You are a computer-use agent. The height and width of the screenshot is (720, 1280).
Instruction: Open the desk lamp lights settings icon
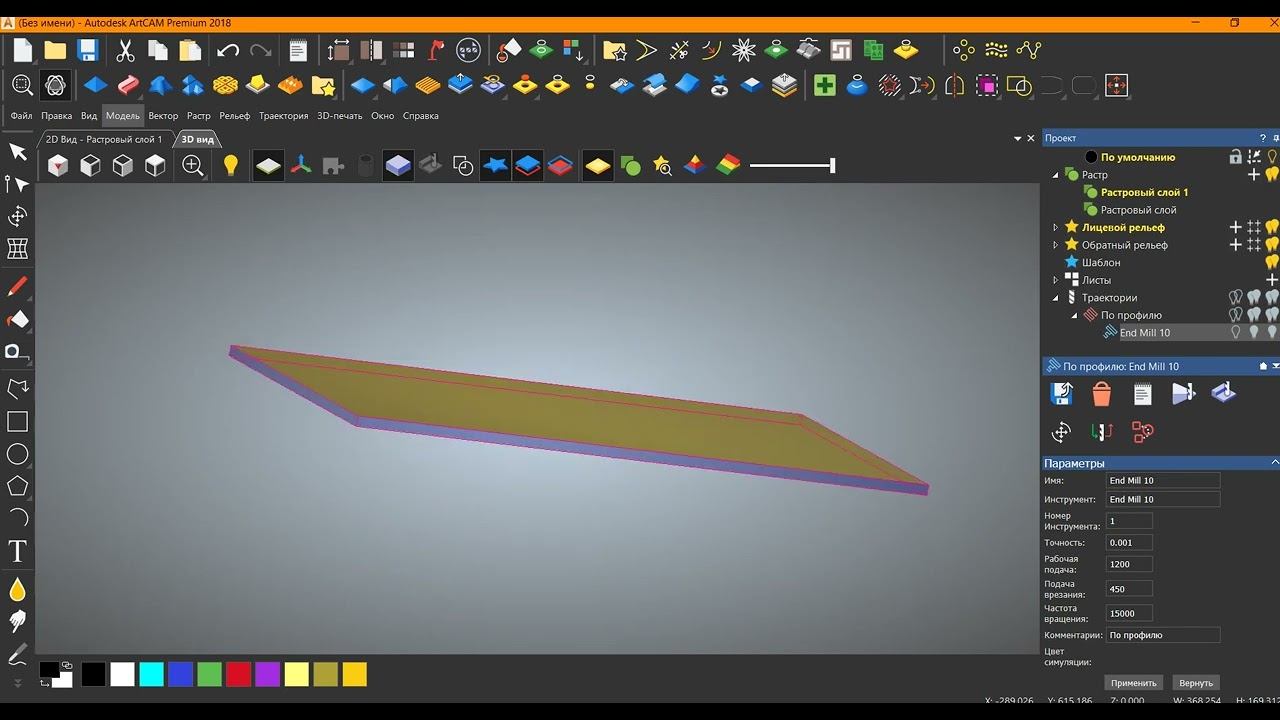pos(436,50)
